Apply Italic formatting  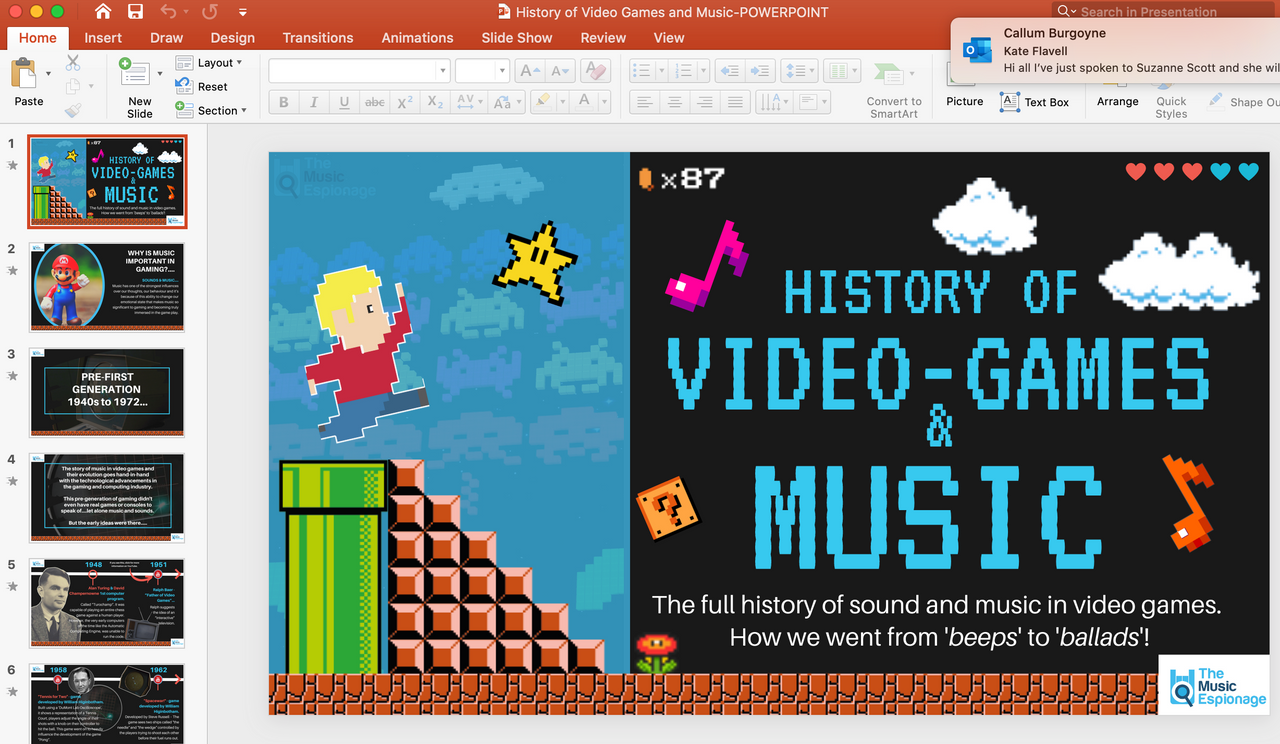pyautogui.click(x=313, y=101)
